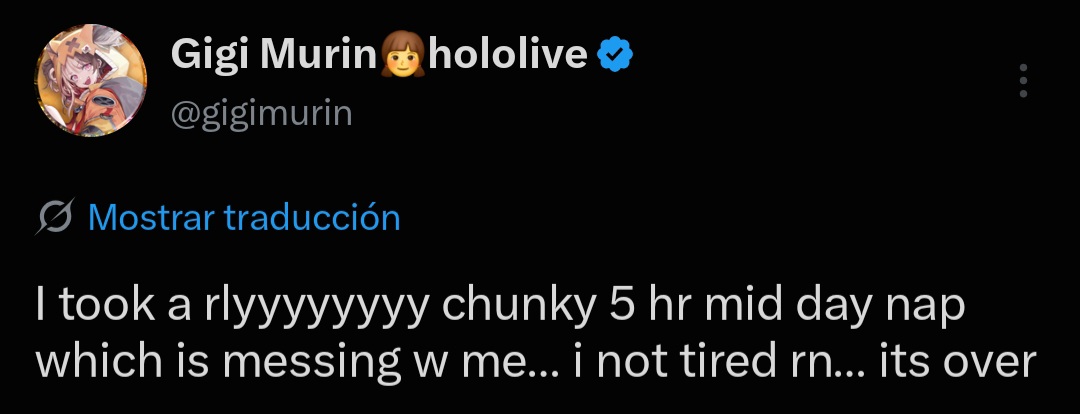Click the word hololive in the name

tap(508, 53)
